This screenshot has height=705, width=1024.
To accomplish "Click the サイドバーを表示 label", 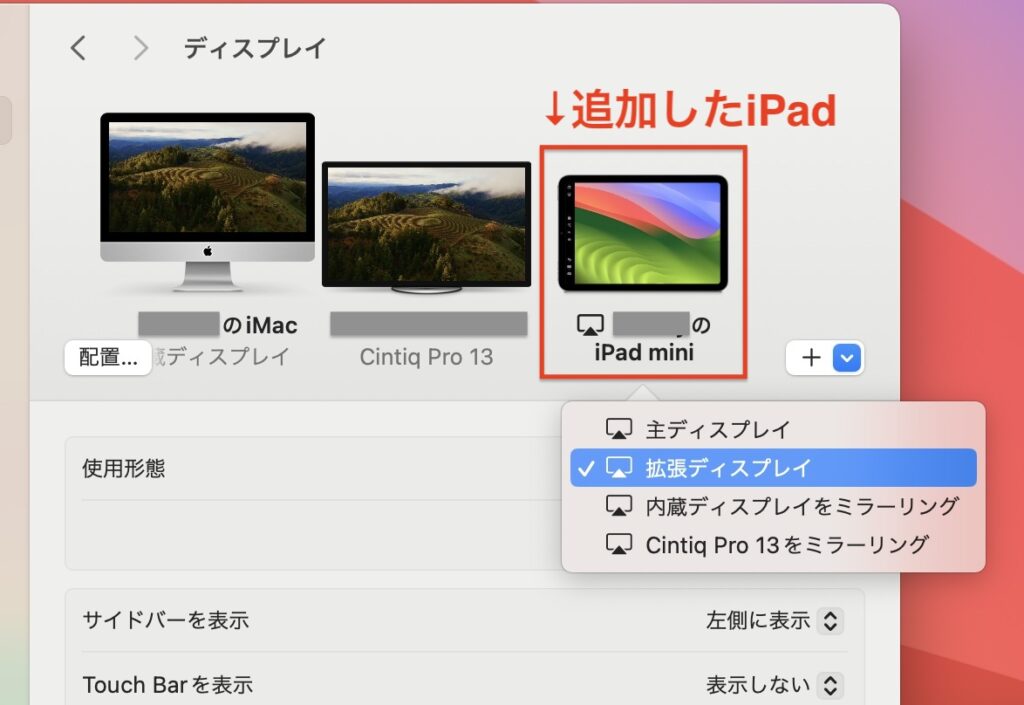I will [166, 620].
